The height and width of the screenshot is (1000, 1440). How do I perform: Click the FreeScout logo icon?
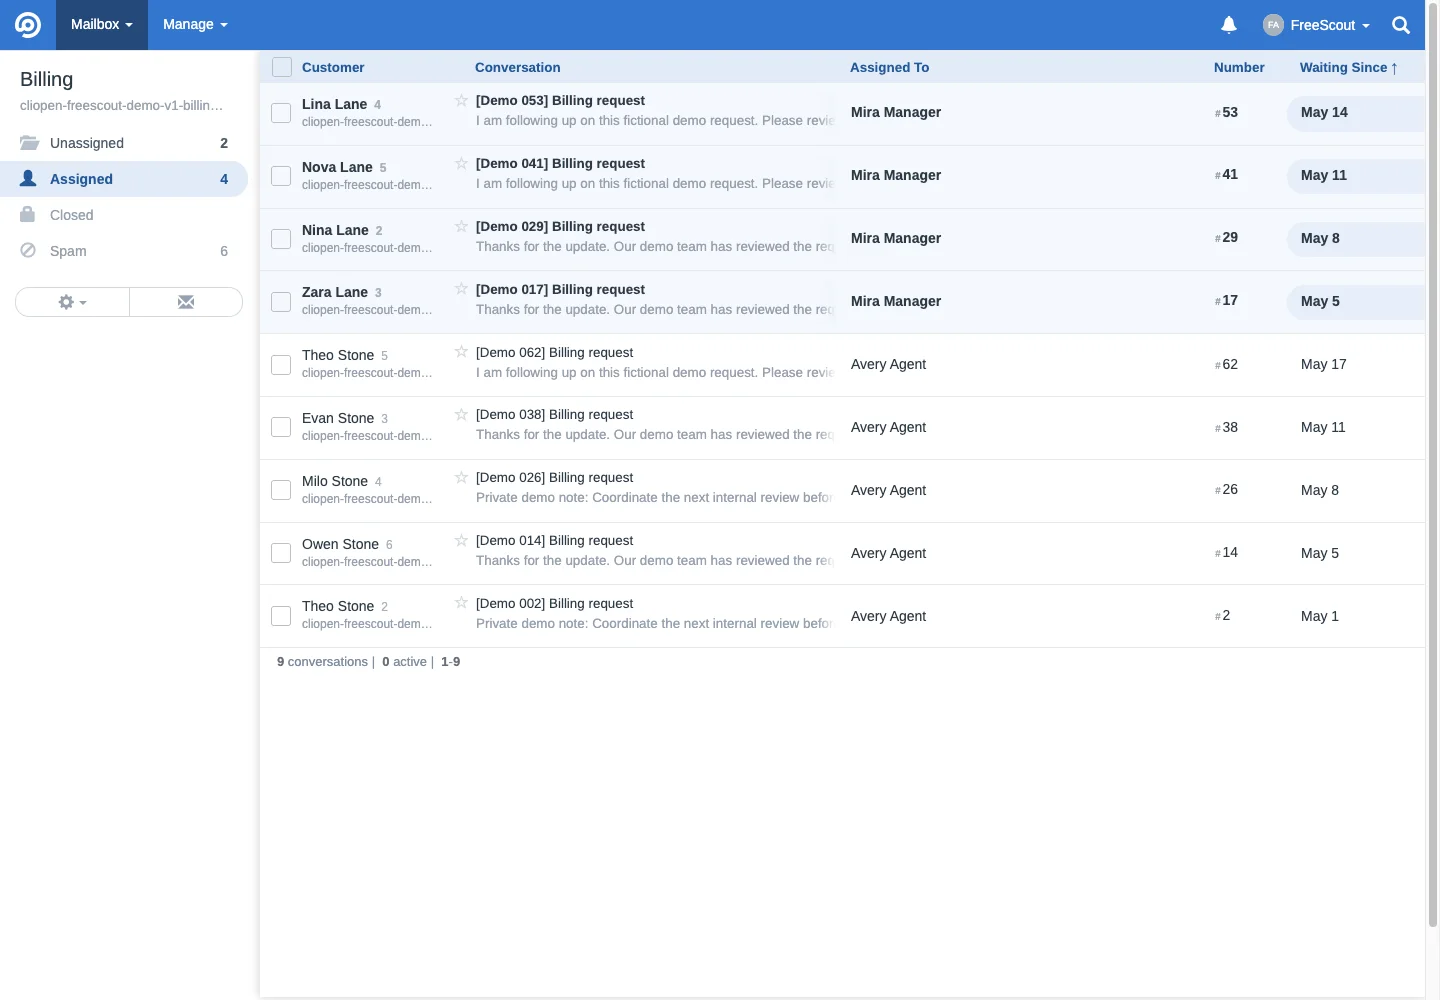tap(28, 25)
